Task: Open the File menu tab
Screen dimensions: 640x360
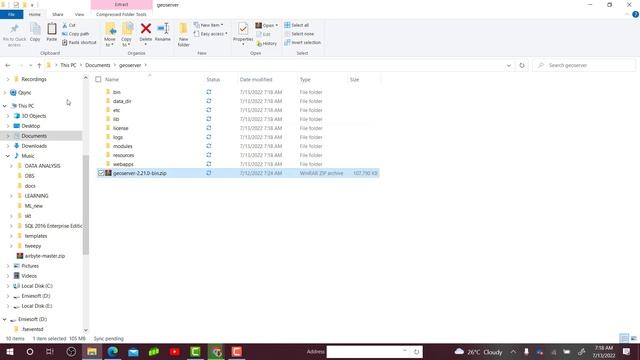Action: tap(11, 14)
